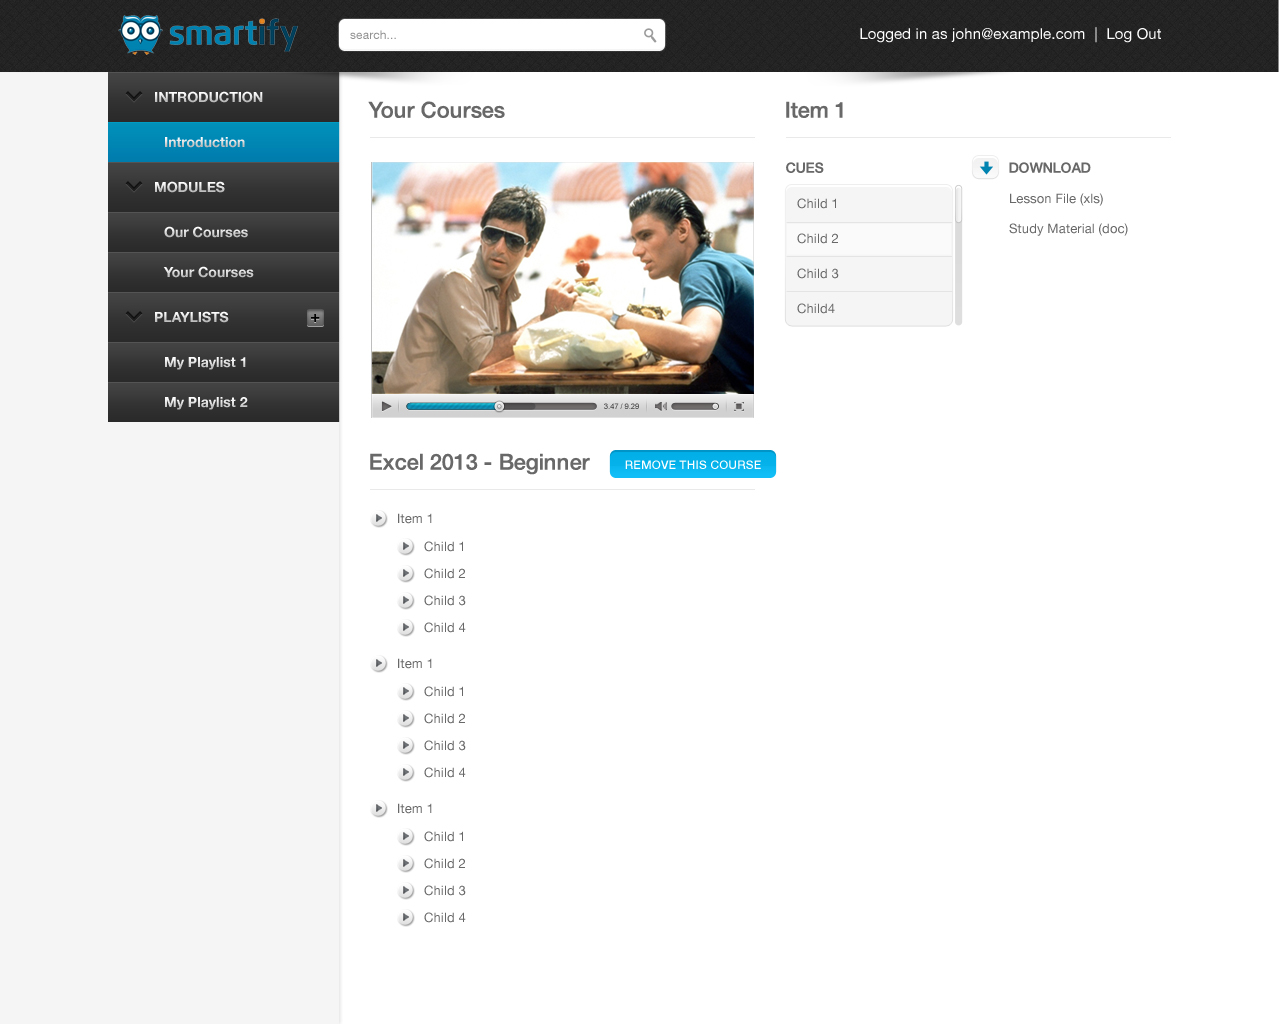The width and height of the screenshot is (1280, 1024).
Task: Play Child 1 under the third Item 1
Action: click(407, 837)
